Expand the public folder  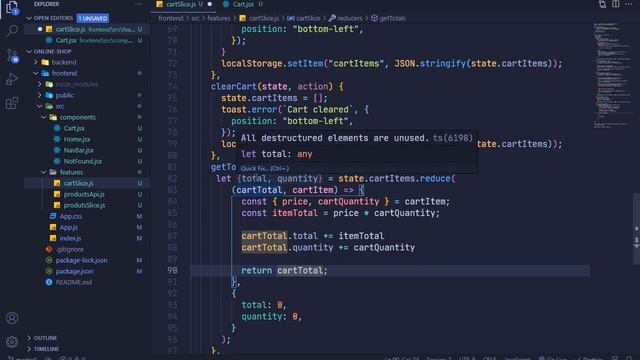pyautogui.click(x=40, y=96)
